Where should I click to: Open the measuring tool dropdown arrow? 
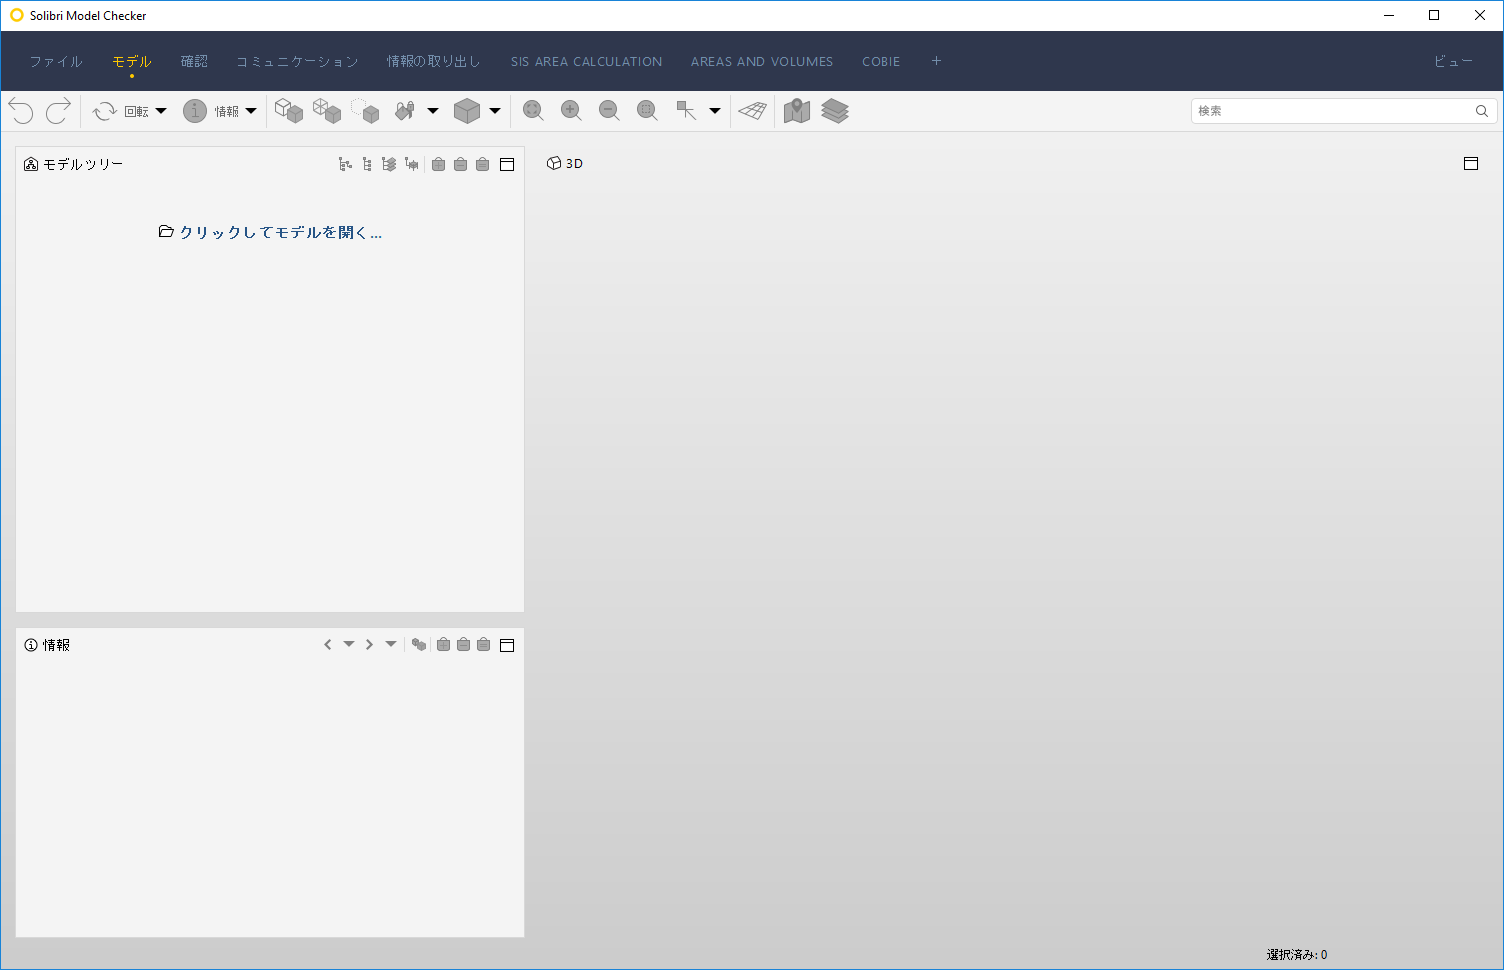pos(715,111)
